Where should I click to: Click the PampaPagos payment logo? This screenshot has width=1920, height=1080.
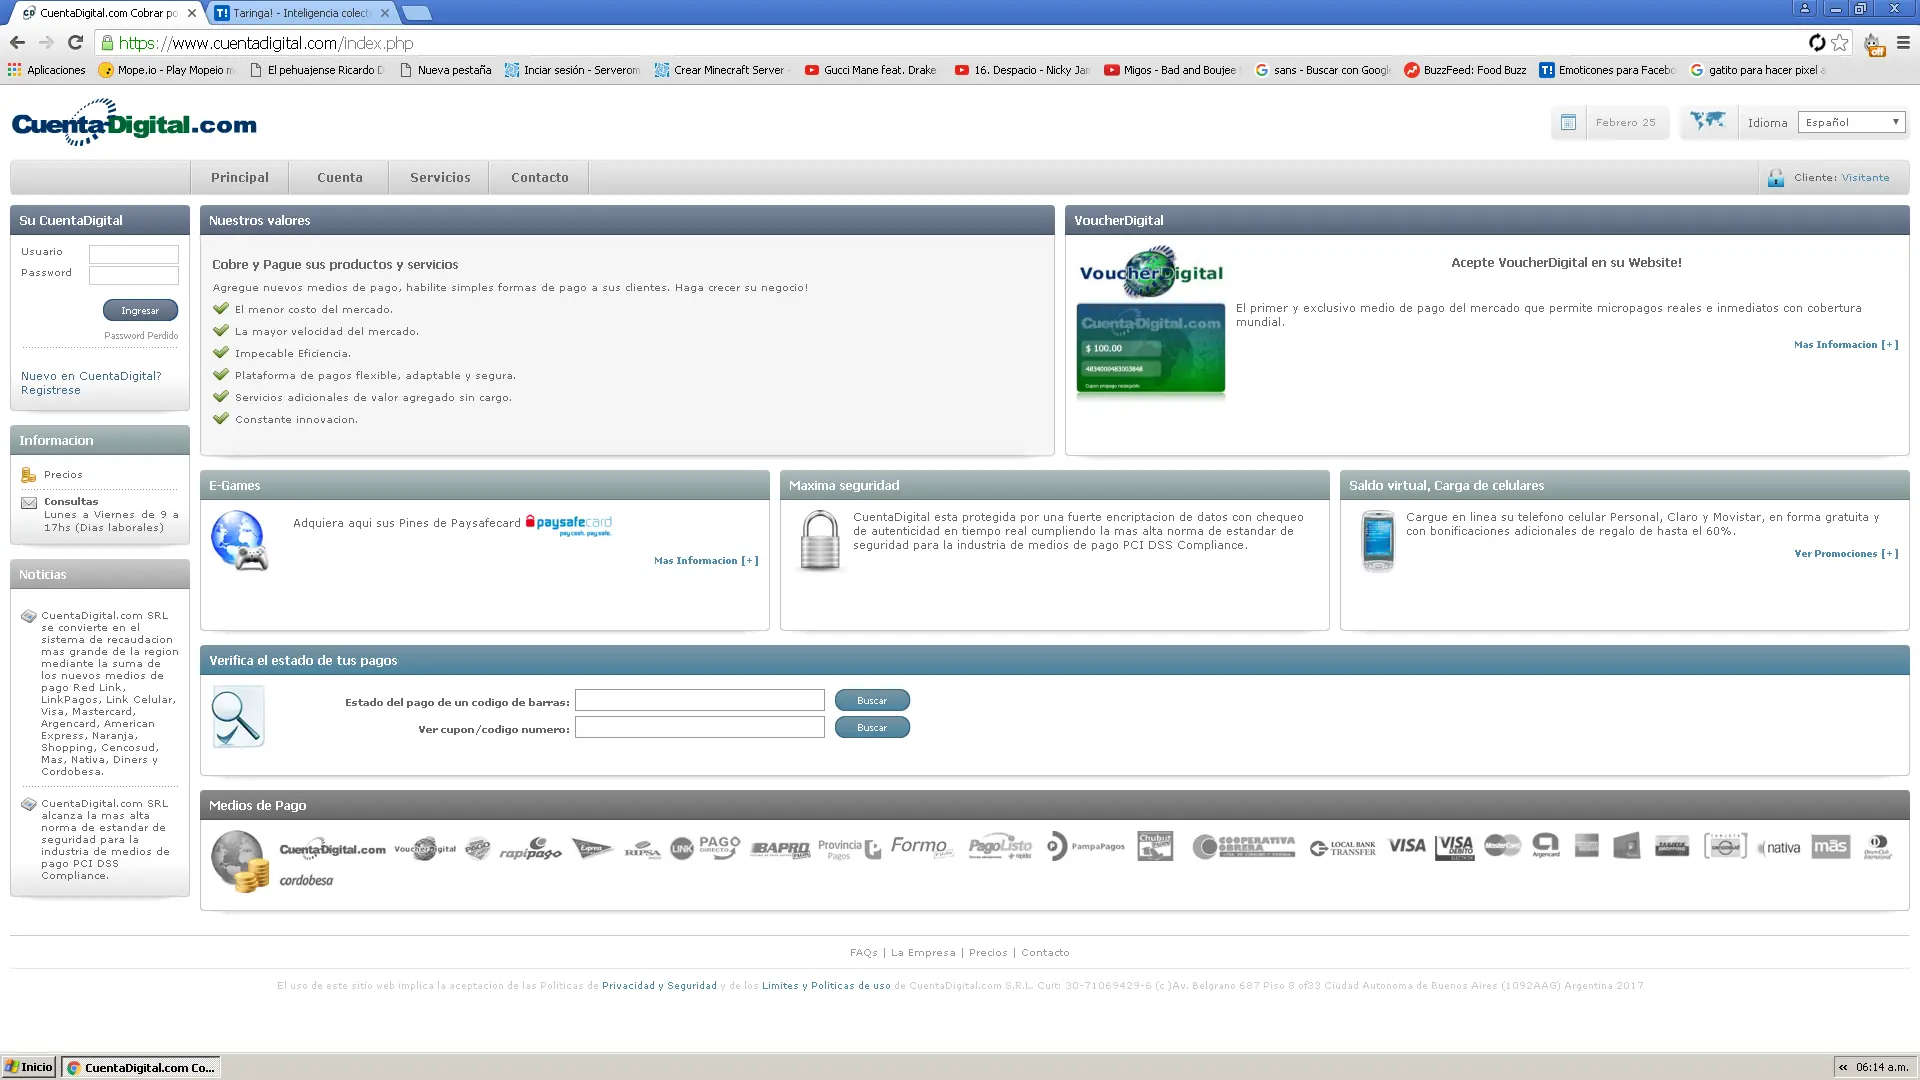(1086, 847)
